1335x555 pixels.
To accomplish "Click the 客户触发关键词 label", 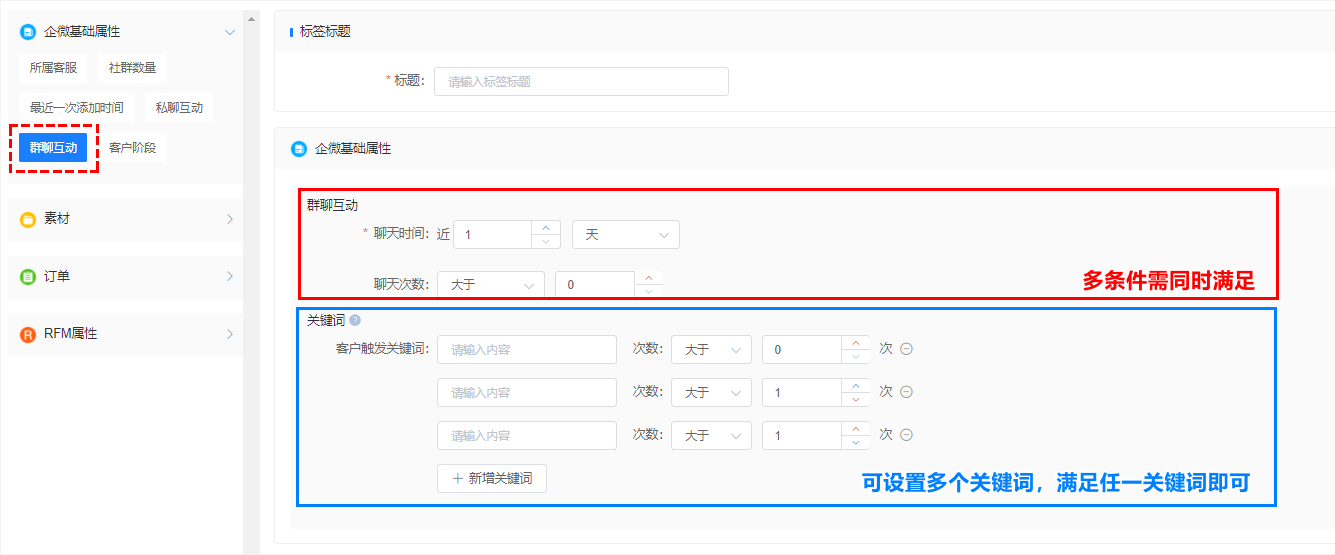I will click(382, 350).
